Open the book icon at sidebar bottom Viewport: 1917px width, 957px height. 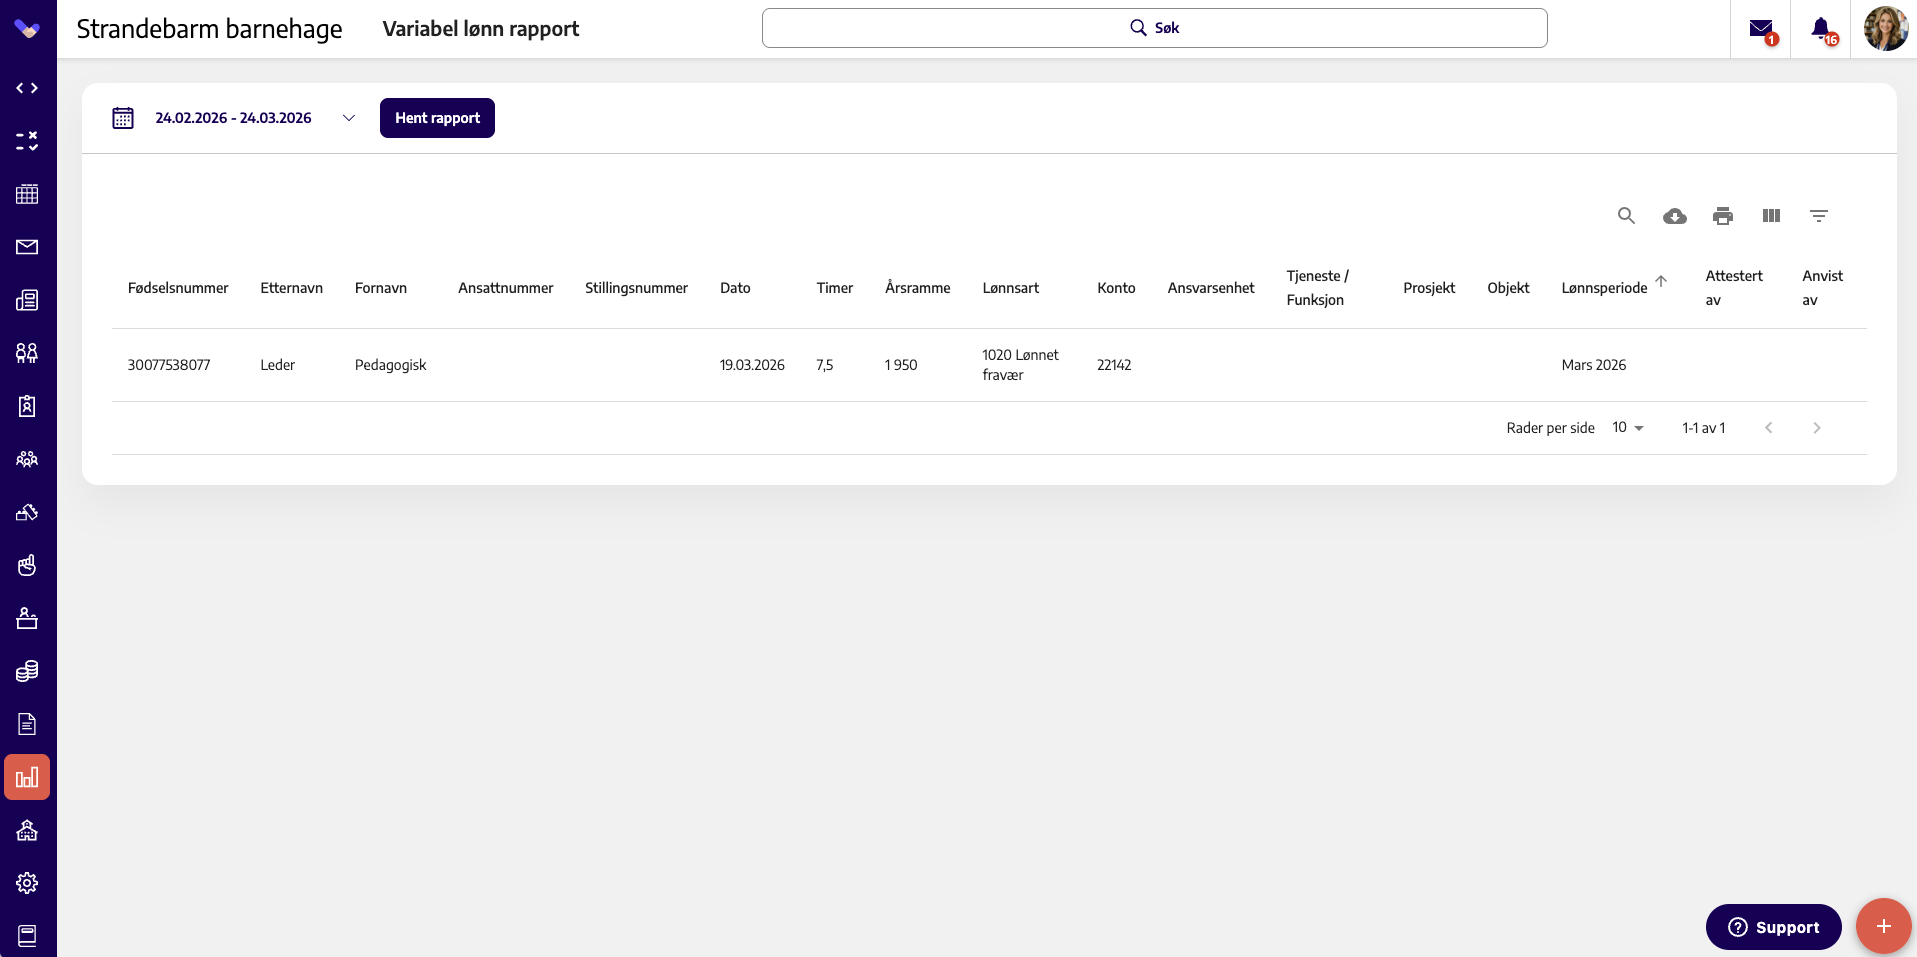pyautogui.click(x=27, y=936)
